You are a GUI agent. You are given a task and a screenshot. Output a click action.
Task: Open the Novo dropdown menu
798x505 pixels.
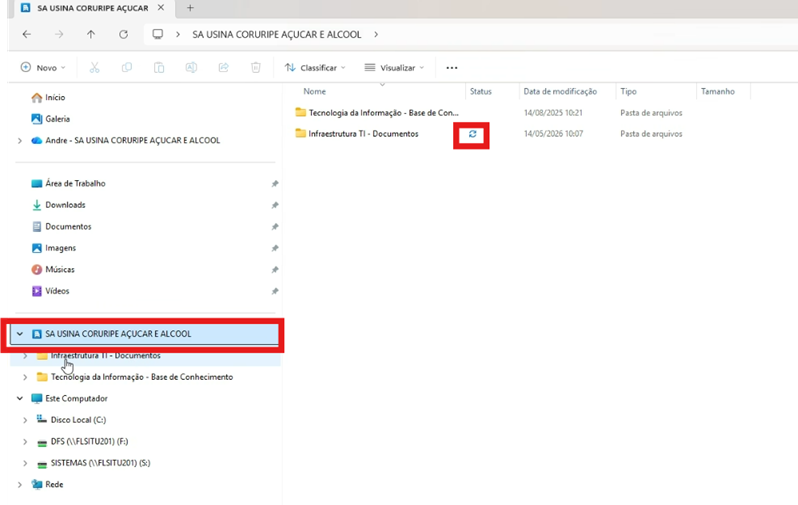(43, 68)
